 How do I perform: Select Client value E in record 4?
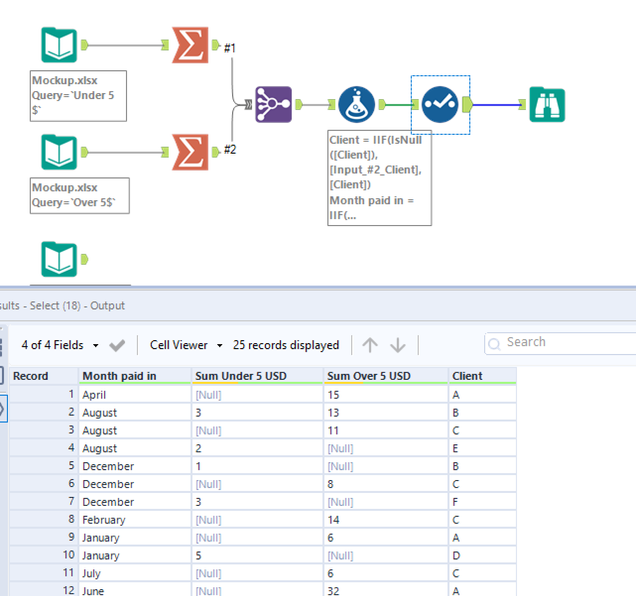point(482,448)
